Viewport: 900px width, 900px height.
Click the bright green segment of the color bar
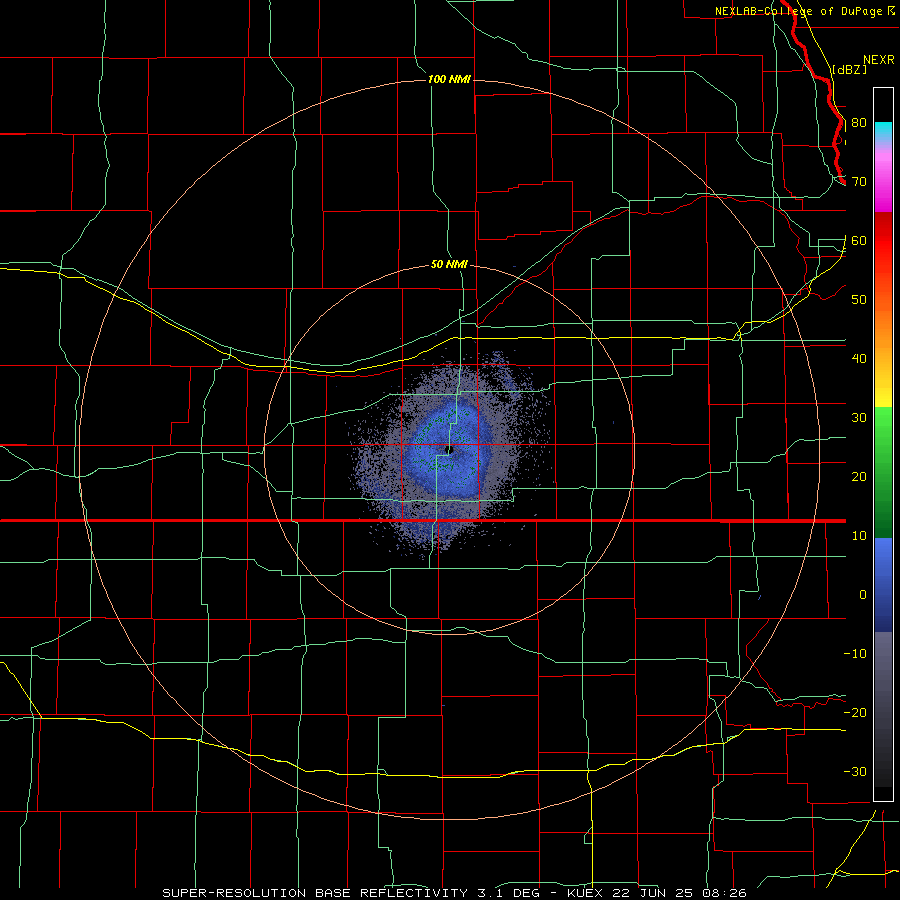pyautogui.click(x=883, y=425)
